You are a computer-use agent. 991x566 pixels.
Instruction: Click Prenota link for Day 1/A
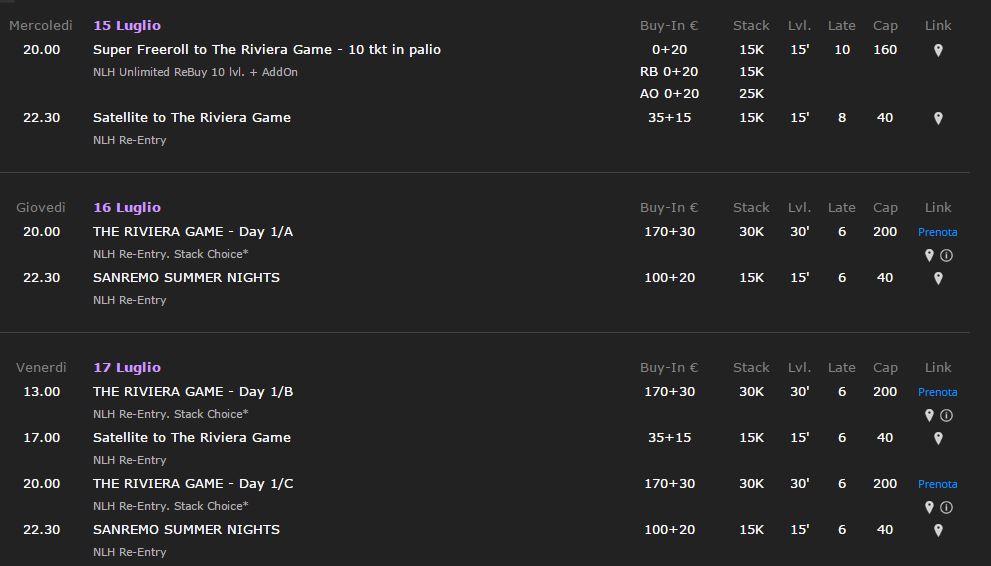tap(937, 232)
